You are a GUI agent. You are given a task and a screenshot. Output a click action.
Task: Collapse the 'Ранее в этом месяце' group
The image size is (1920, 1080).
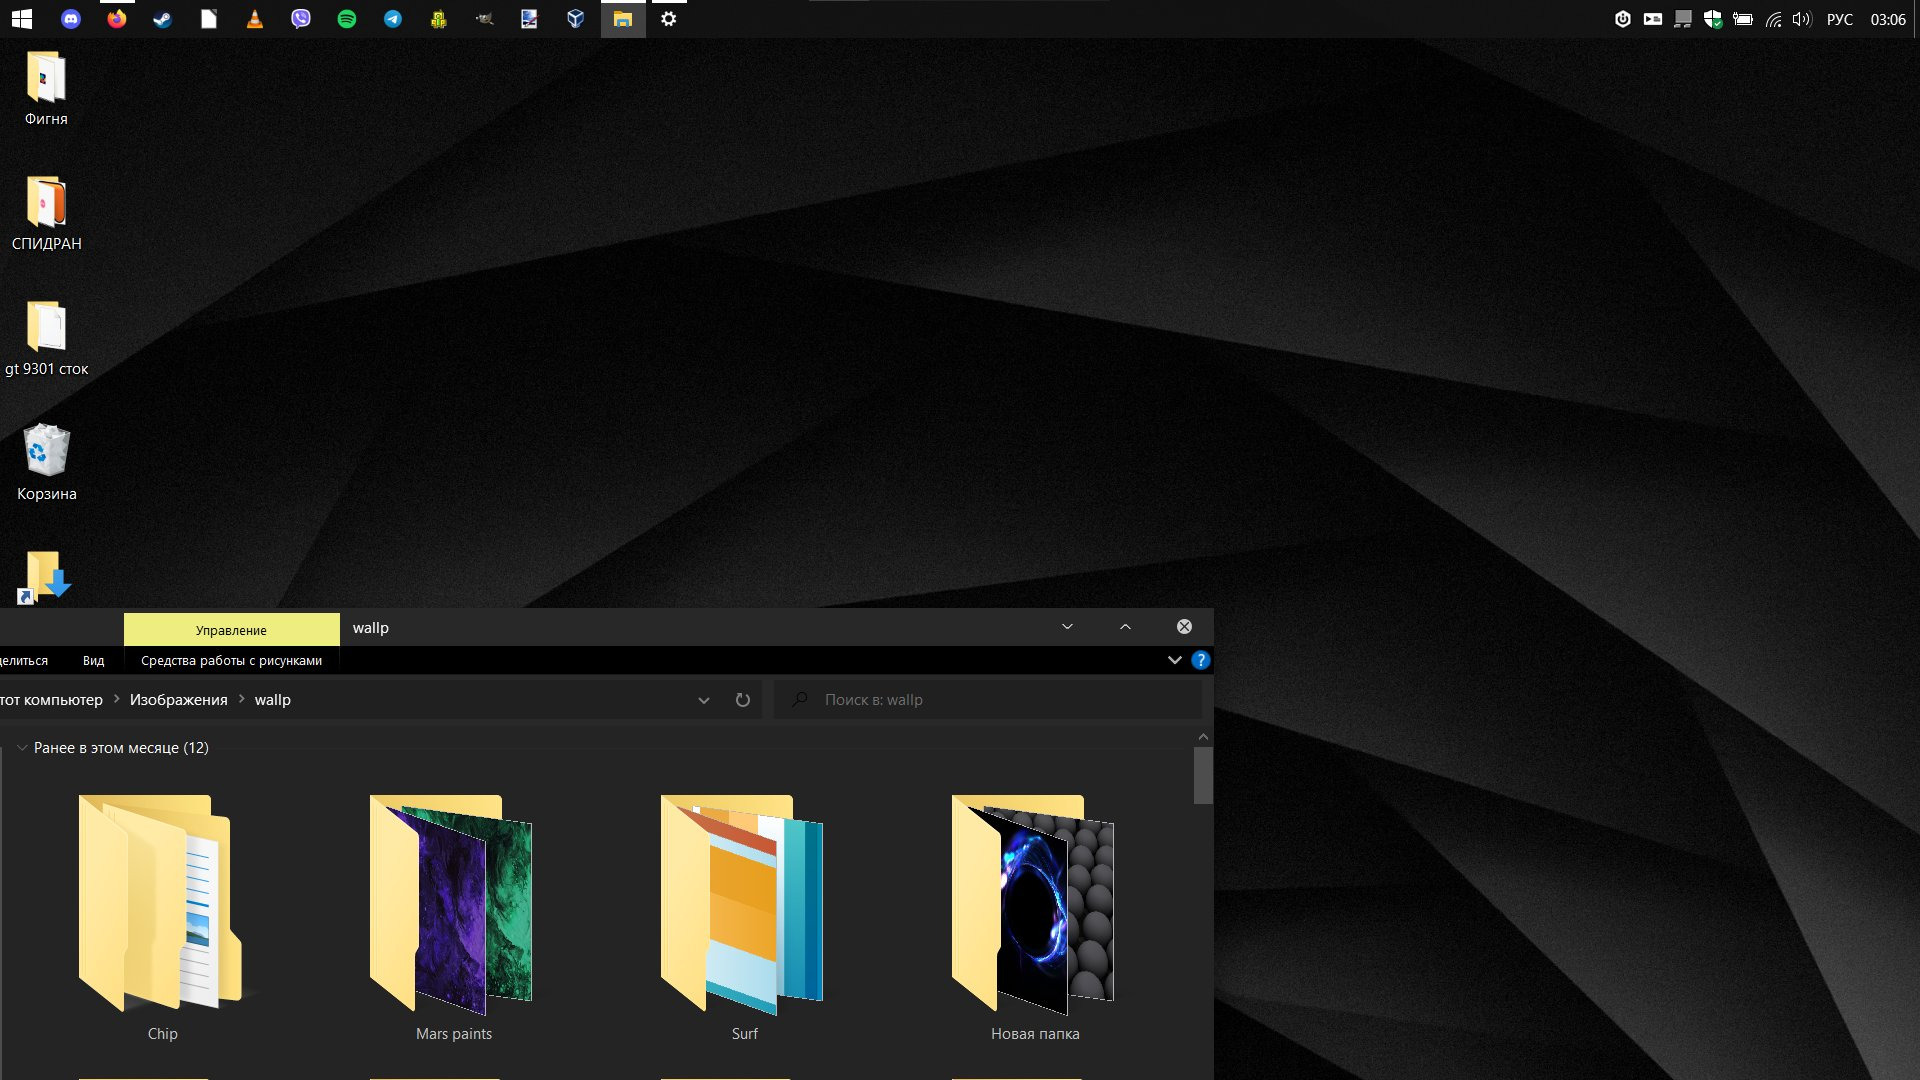[22, 748]
